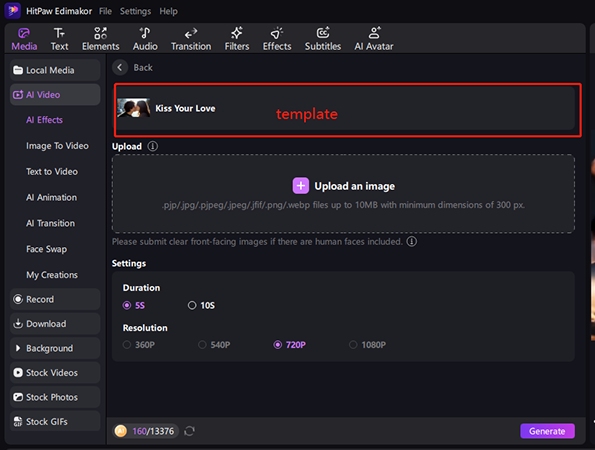Open the Audio tab
The image size is (595, 450).
[145, 39]
